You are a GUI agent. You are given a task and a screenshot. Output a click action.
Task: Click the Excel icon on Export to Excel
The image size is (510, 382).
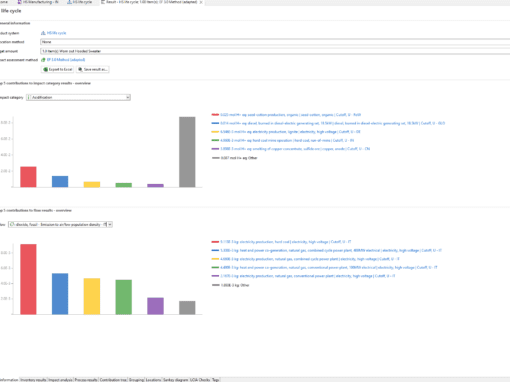coord(46,69)
